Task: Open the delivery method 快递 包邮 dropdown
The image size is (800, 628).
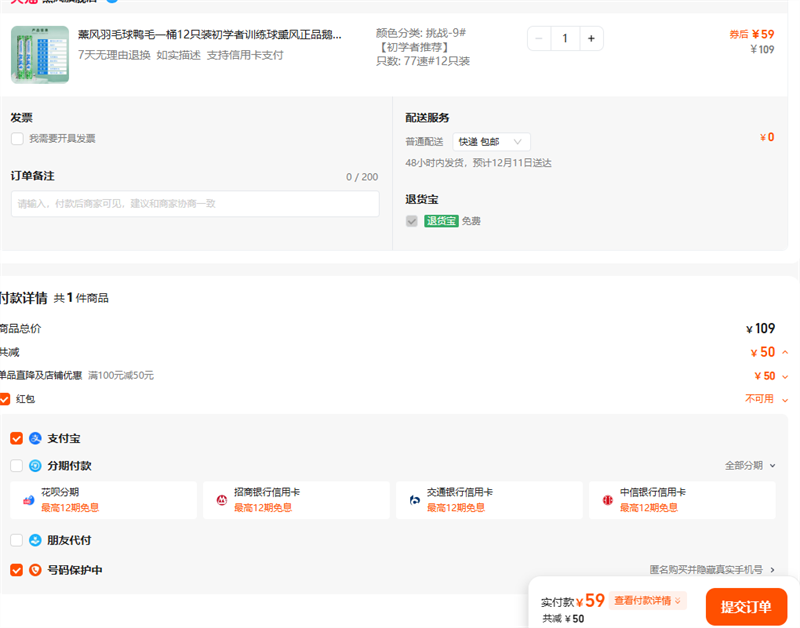Action: click(491, 142)
